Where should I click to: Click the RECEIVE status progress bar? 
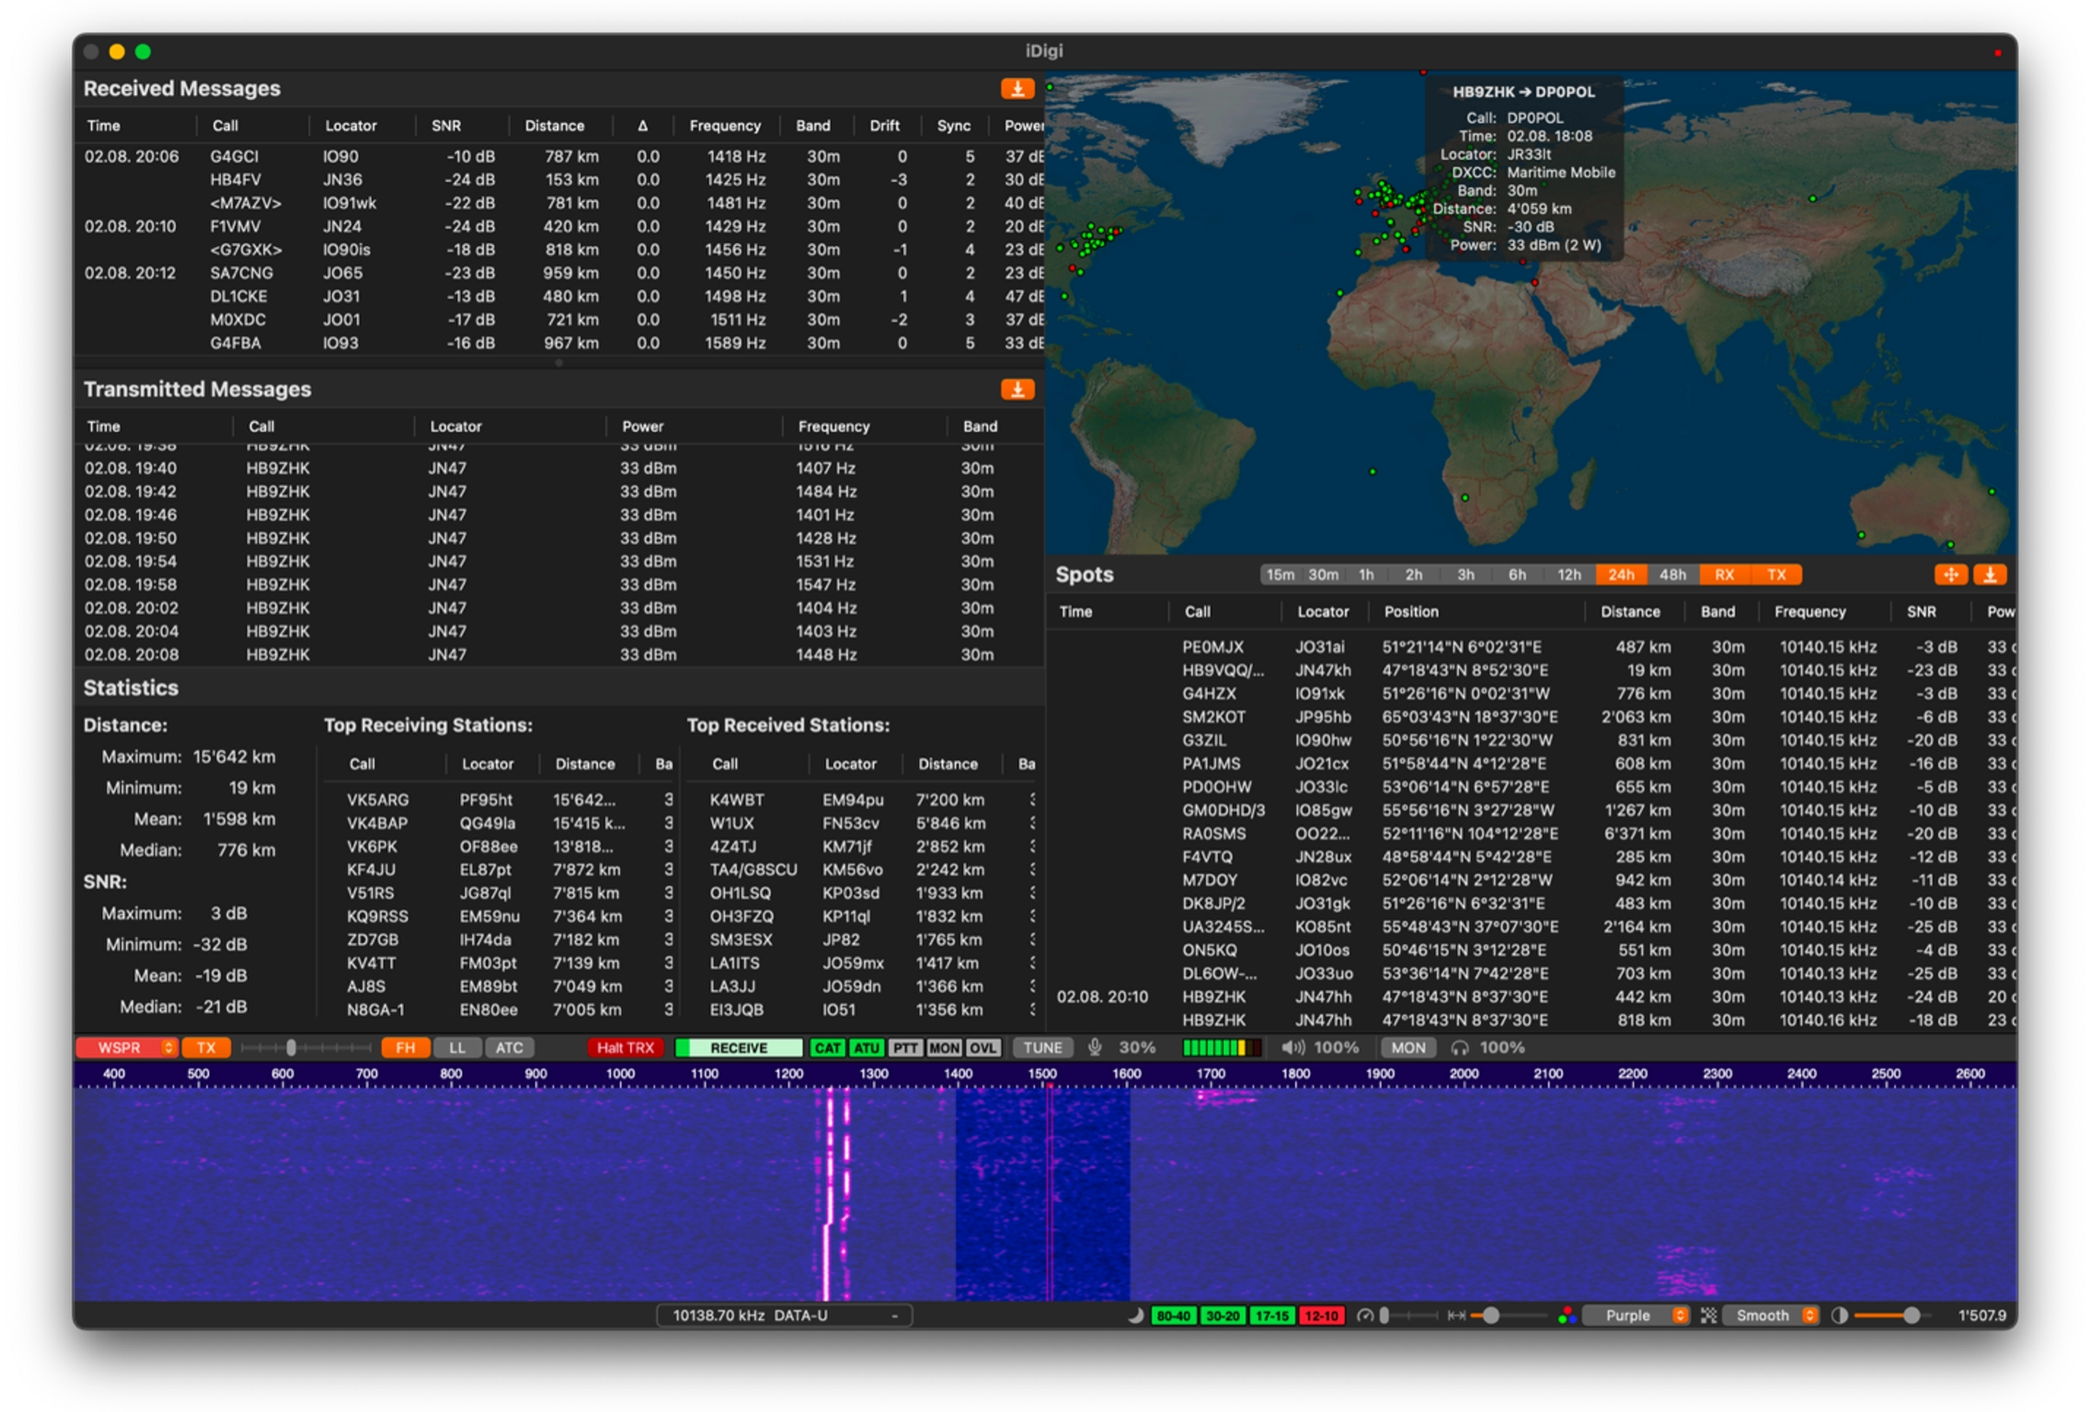(739, 1048)
